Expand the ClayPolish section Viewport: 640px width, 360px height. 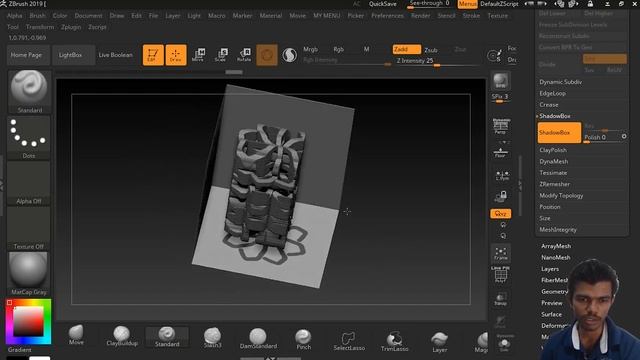(x=553, y=150)
